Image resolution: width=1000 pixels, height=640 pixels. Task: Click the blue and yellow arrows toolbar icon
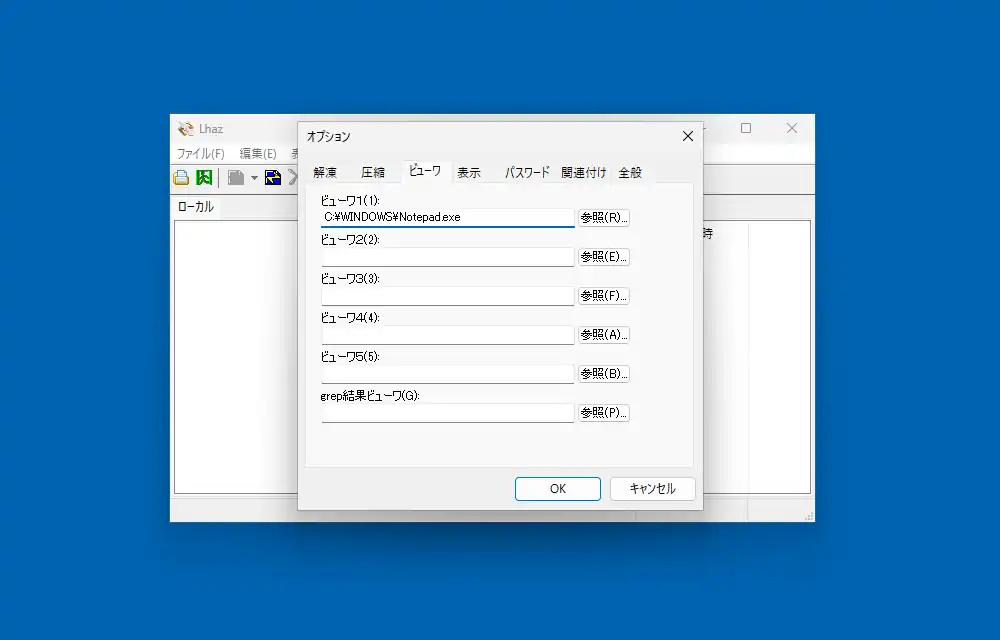272,178
